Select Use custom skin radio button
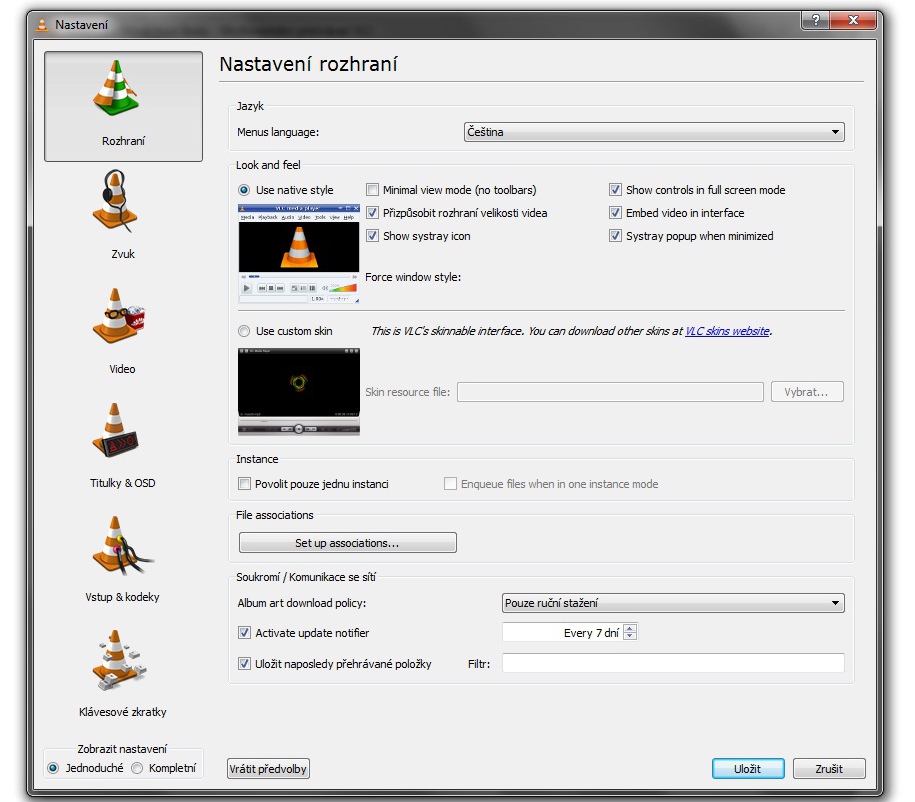 click(244, 332)
